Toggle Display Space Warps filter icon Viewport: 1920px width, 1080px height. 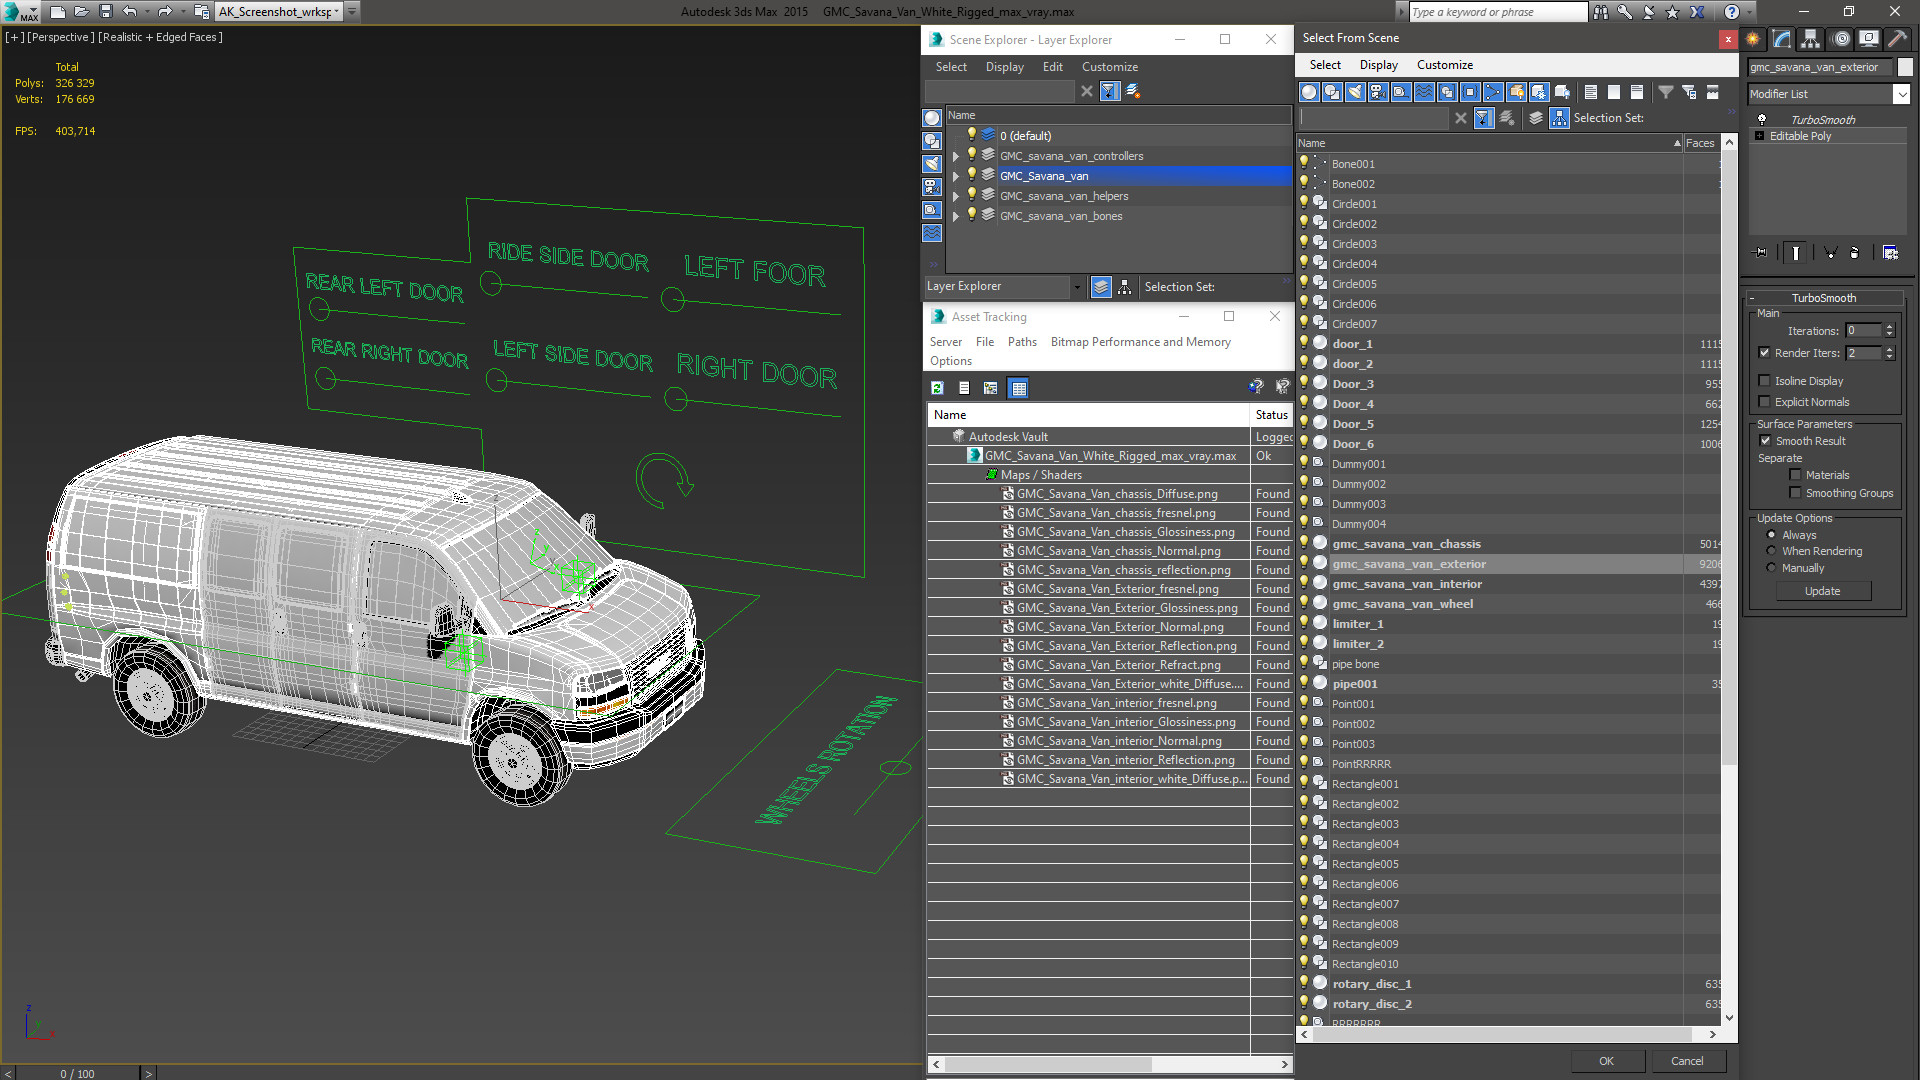point(1424,92)
